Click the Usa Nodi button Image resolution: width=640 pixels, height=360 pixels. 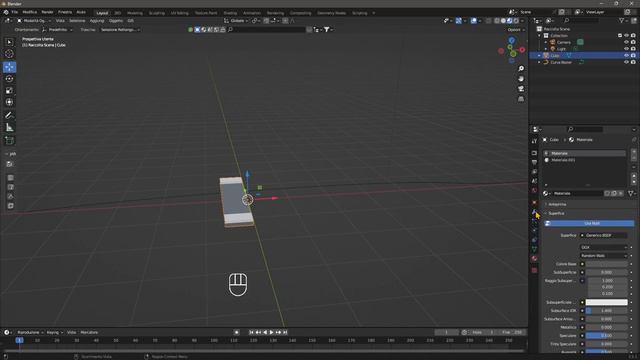point(589,223)
